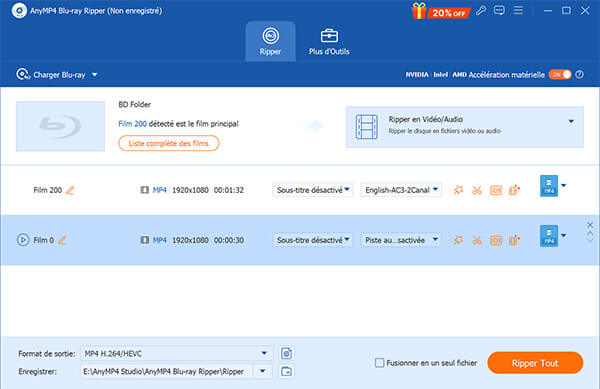
Task: Click the Ripper Tout button
Action: [x=535, y=363]
